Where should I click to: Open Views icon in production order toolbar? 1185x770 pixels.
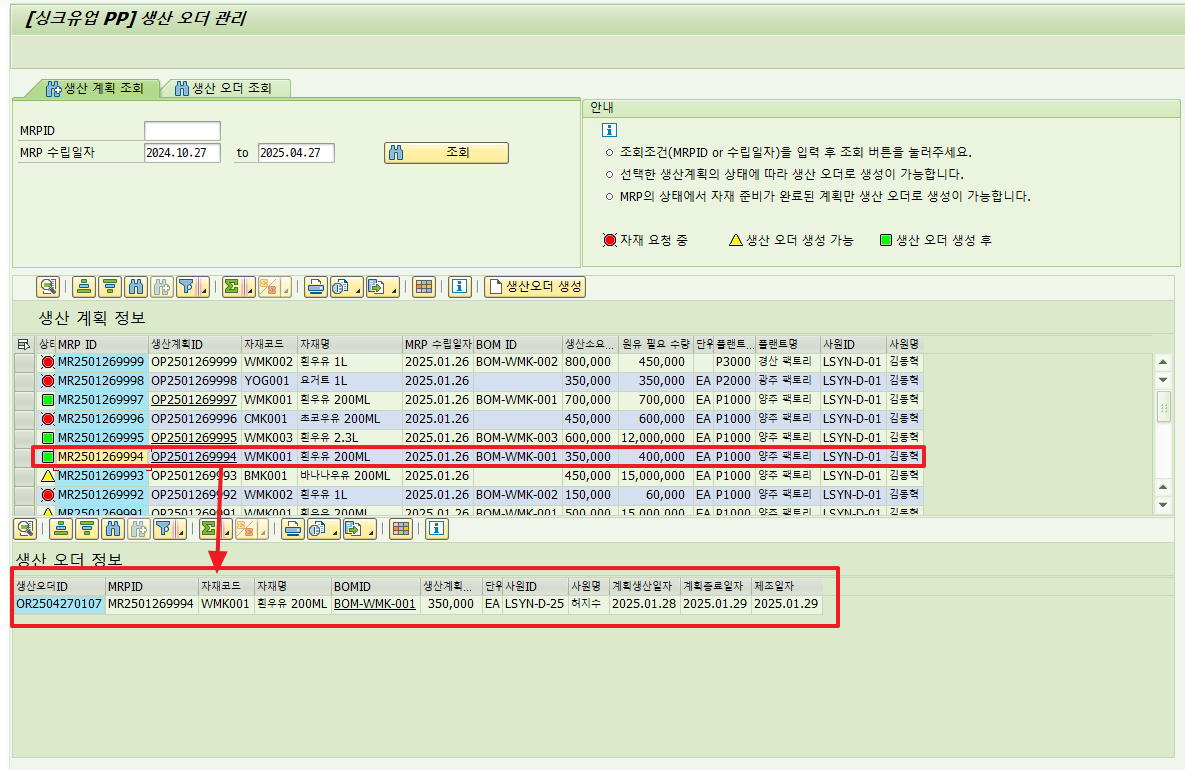[318, 529]
